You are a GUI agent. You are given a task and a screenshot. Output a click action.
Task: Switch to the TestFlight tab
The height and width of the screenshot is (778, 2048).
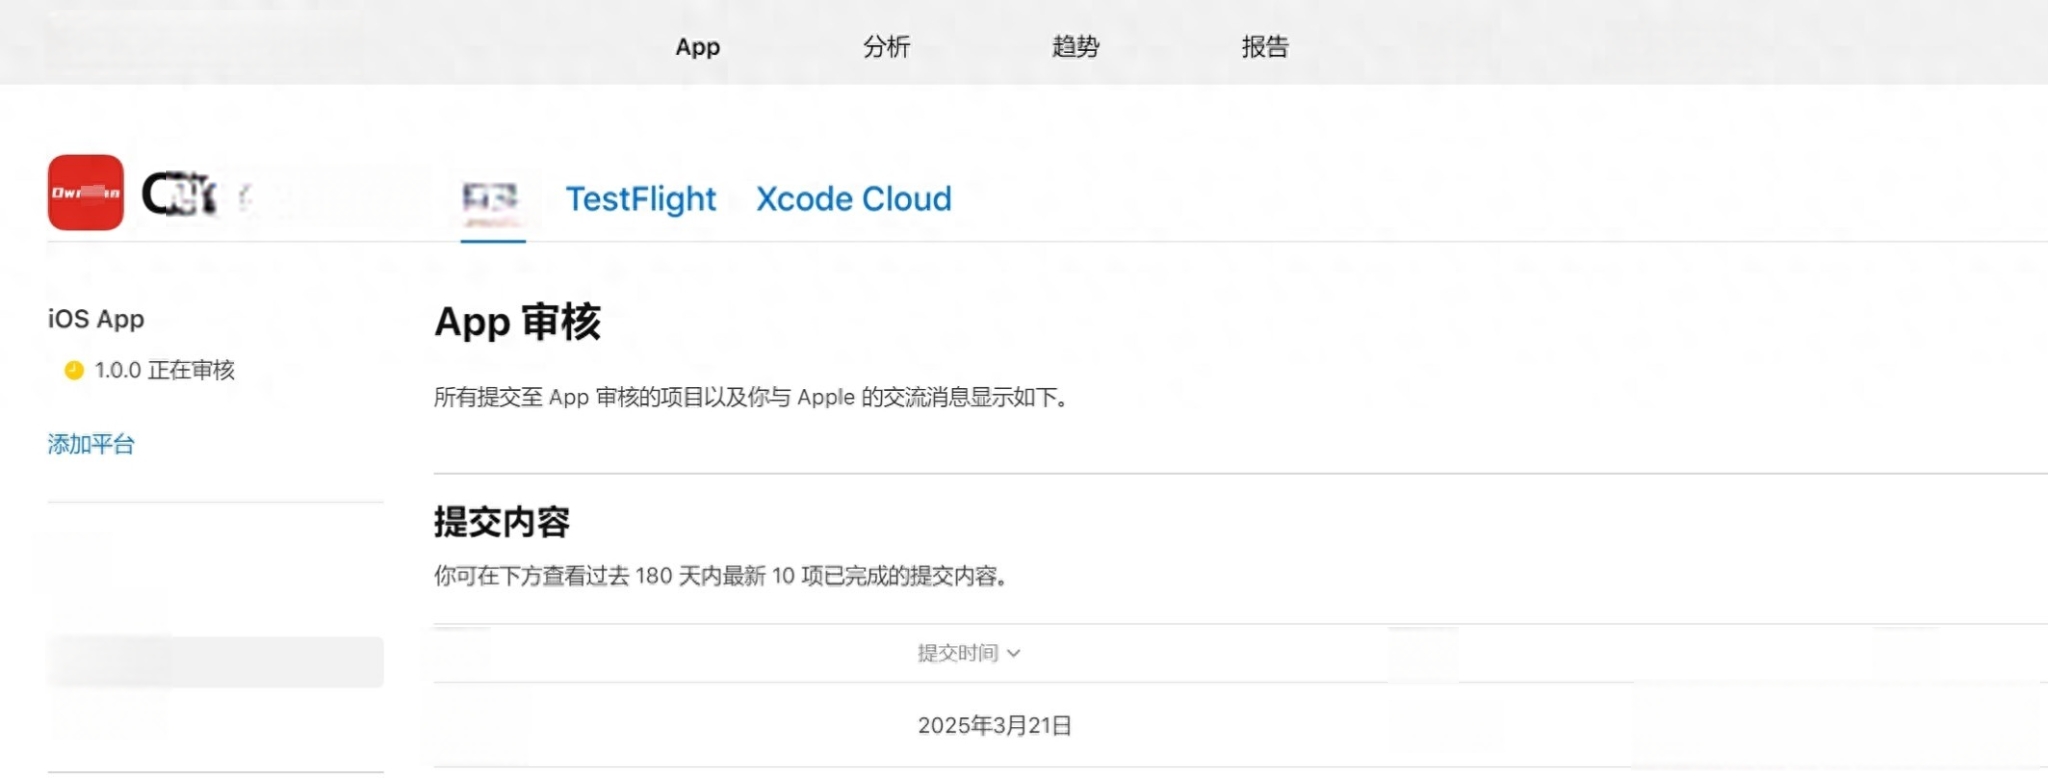(x=641, y=199)
